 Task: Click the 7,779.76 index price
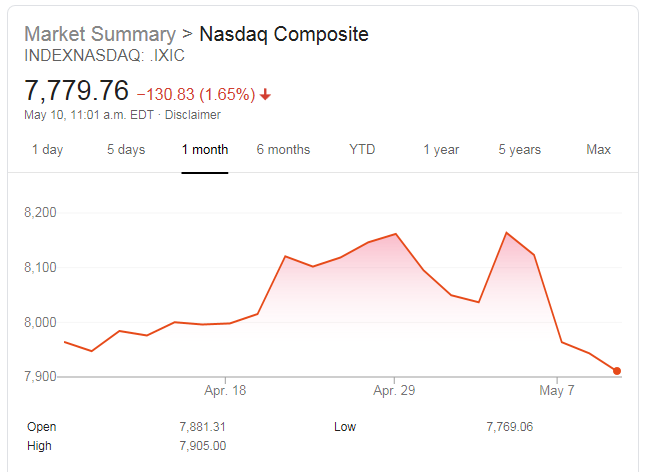pyautogui.click(x=77, y=91)
